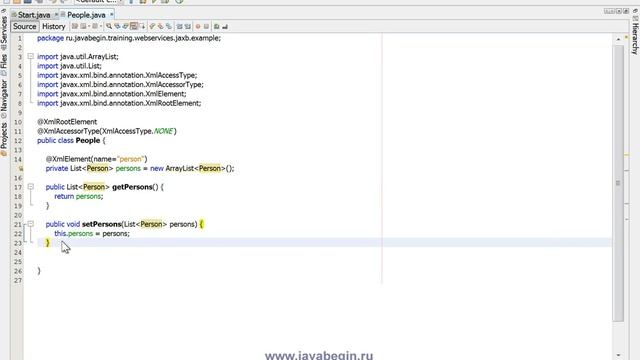Click "return" keyword on line 18
This screenshot has height=360, width=640.
coord(64,196)
